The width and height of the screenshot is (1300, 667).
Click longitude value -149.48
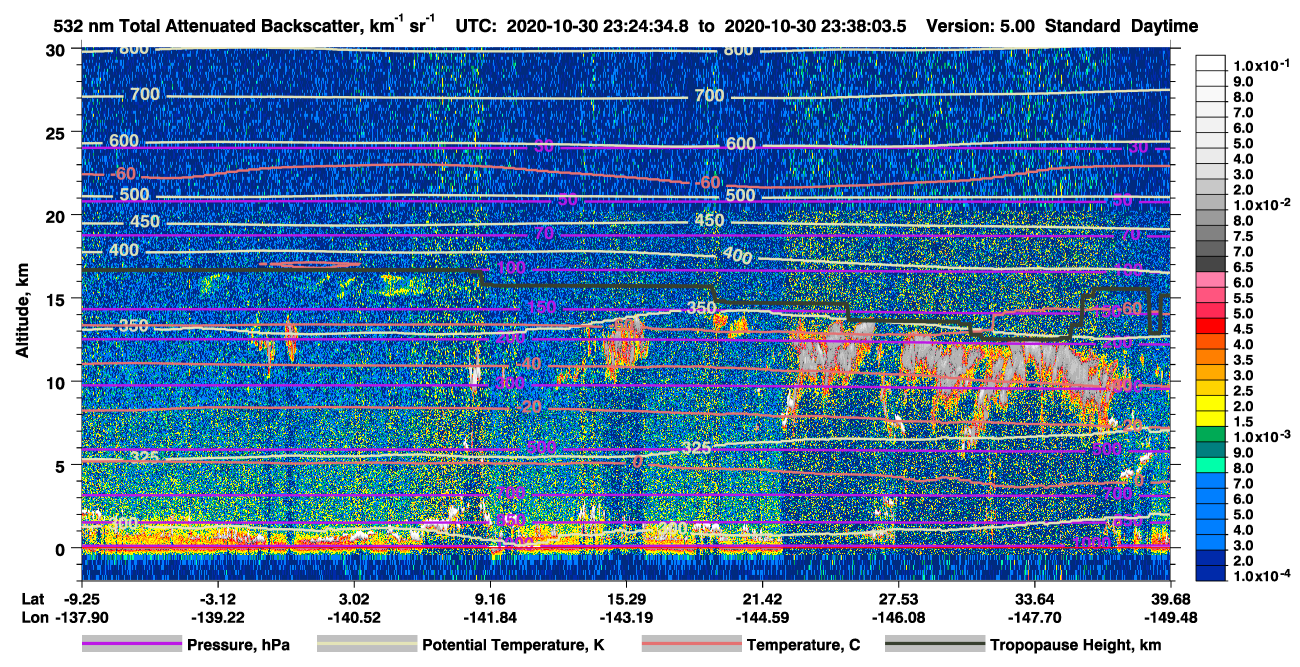[x=1170, y=617]
